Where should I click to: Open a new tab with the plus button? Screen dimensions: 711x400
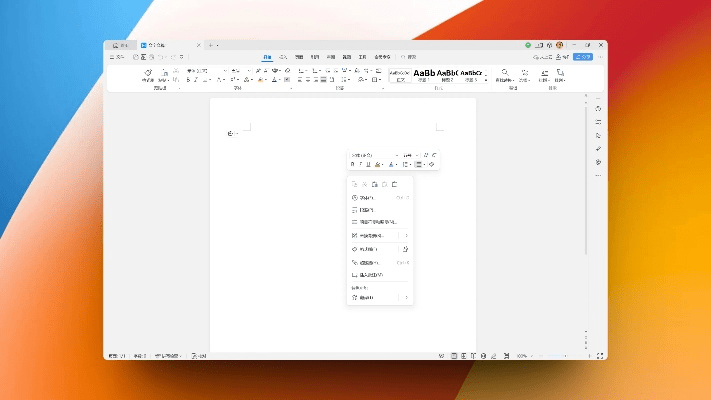pyautogui.click(x=211, y=45)
